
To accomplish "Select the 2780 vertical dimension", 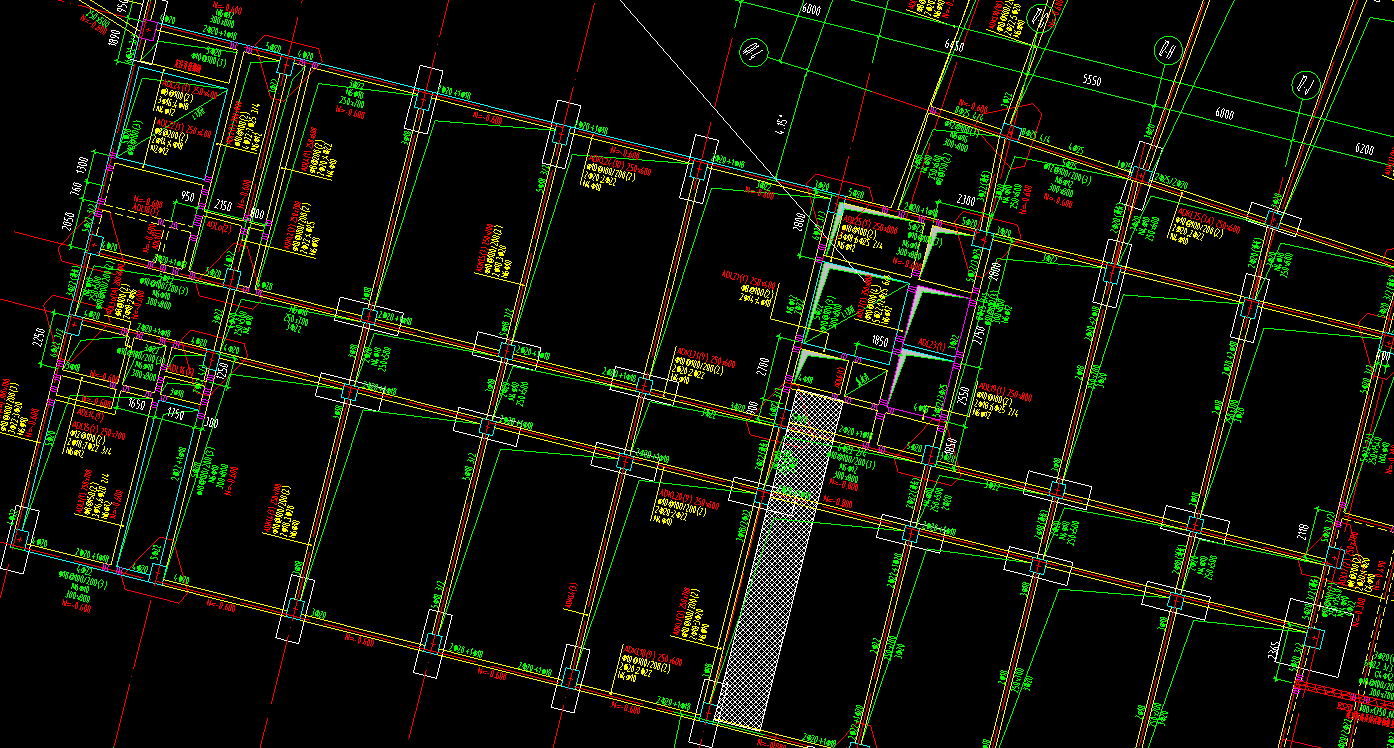I will tap(763, 367).
